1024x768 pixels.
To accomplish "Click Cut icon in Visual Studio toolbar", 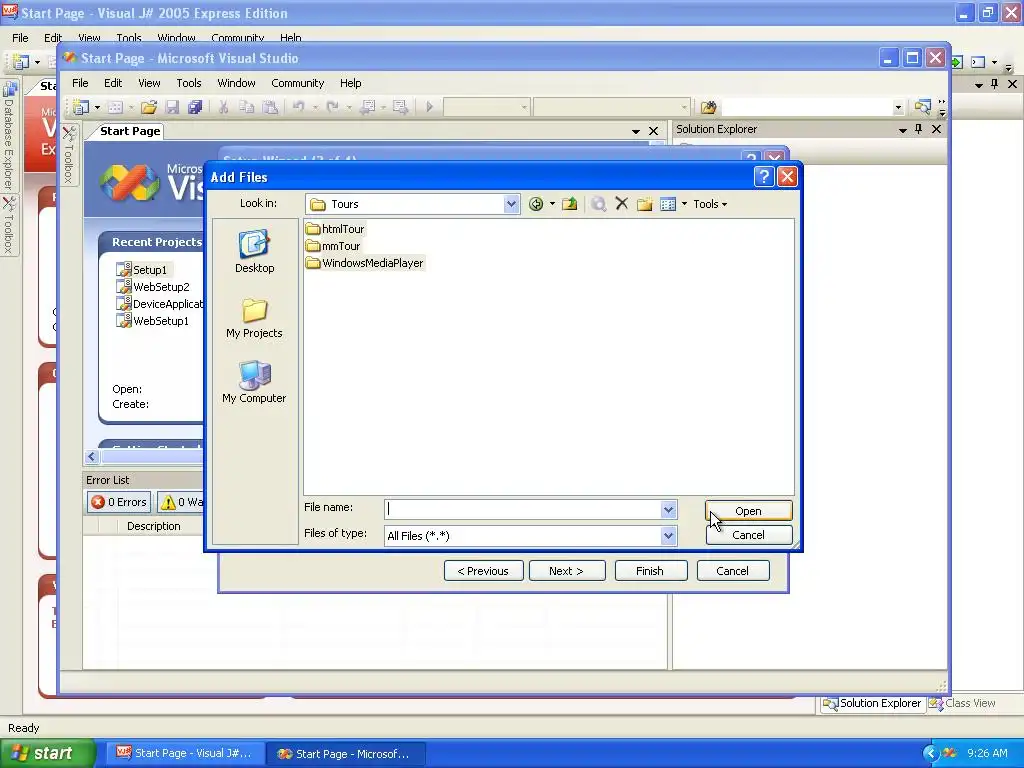I will click(x=223, y=107).
